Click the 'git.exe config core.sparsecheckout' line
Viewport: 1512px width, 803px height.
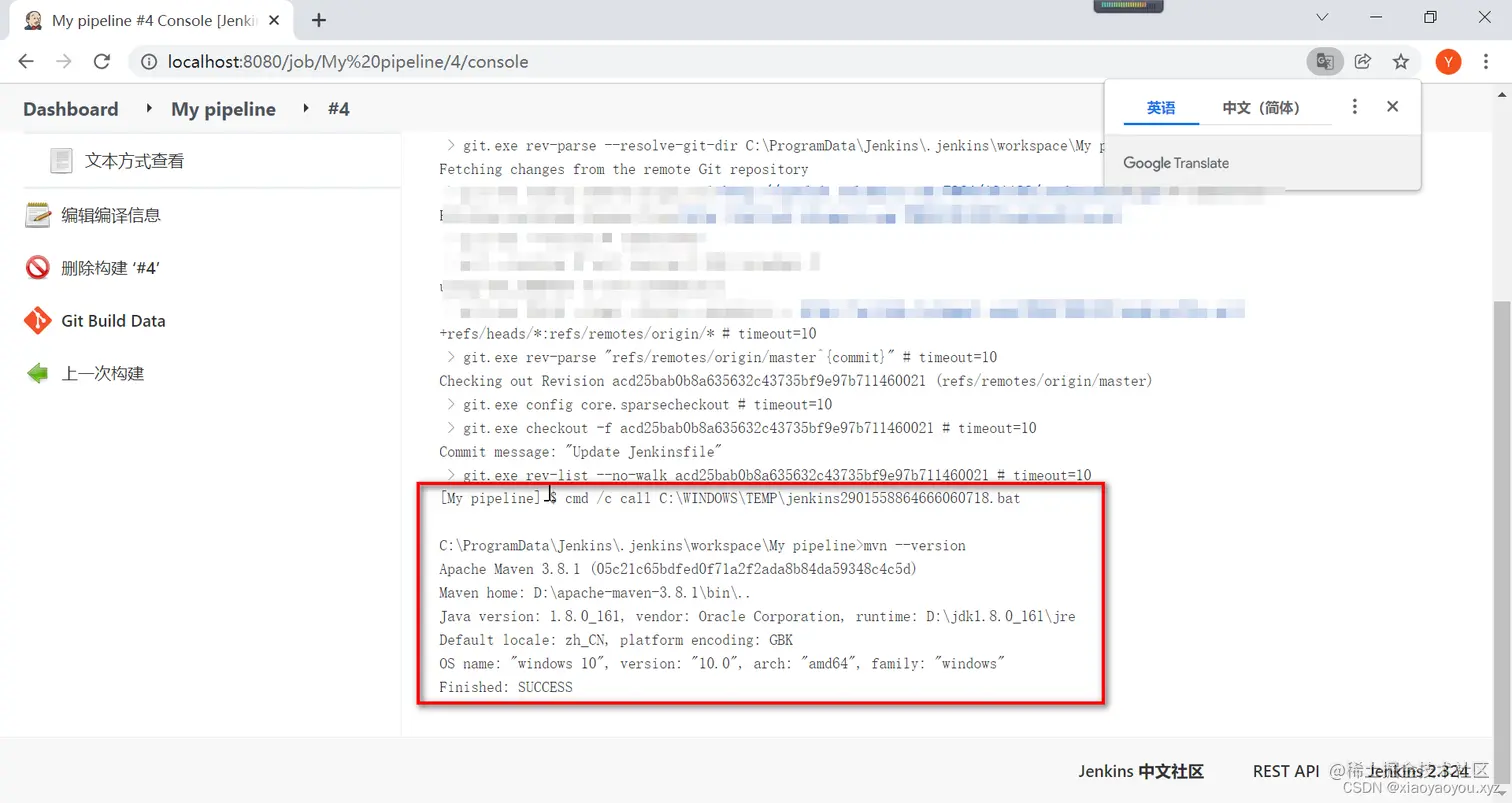click(x=639, y=405)
